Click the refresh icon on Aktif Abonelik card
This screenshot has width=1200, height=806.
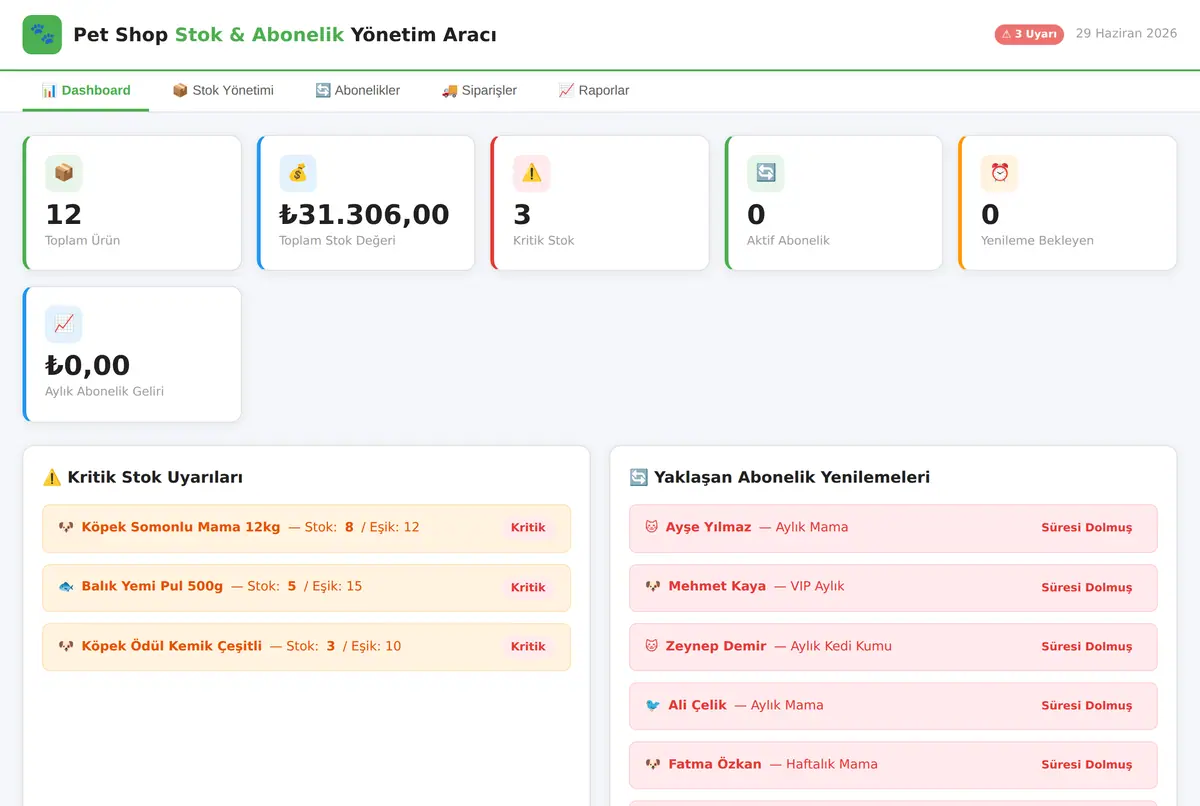pyautogui.click(x=766, y=173)
